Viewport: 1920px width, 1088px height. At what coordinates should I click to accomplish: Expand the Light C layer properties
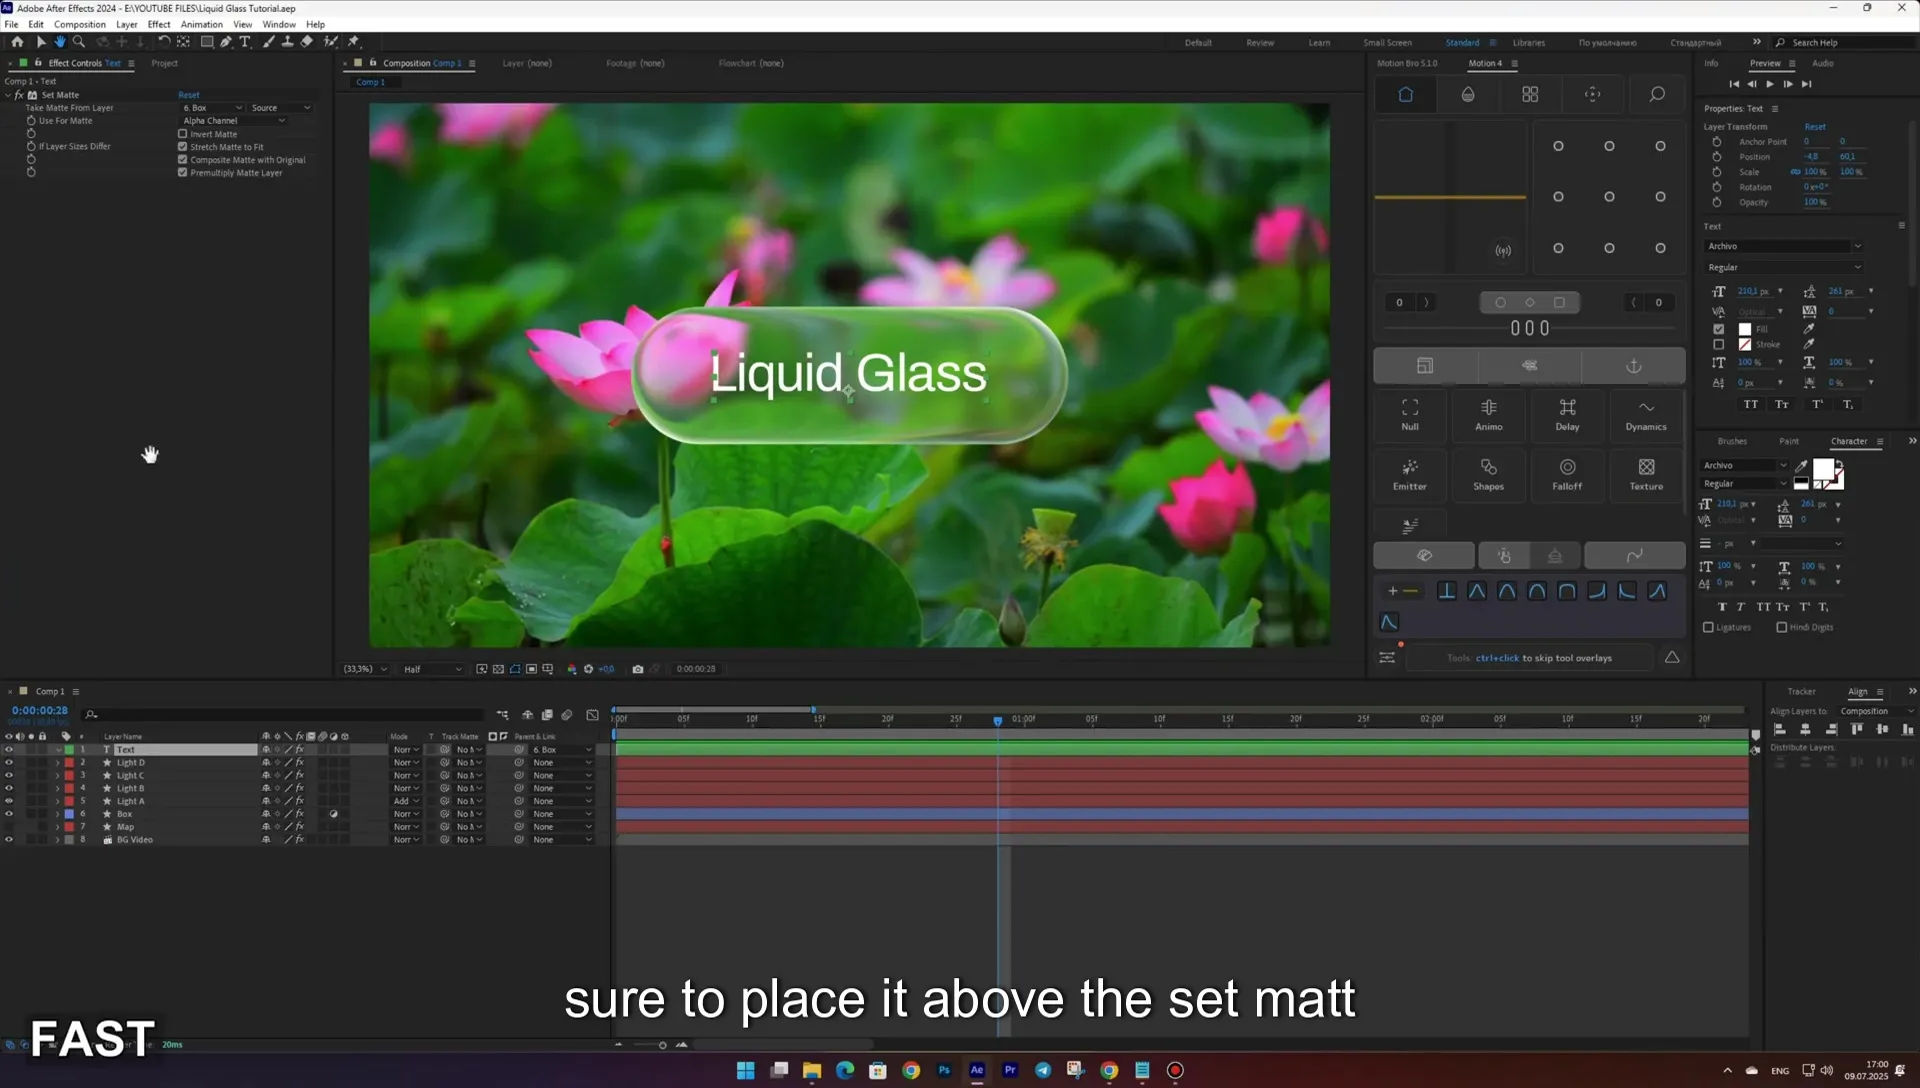[57, 776]
